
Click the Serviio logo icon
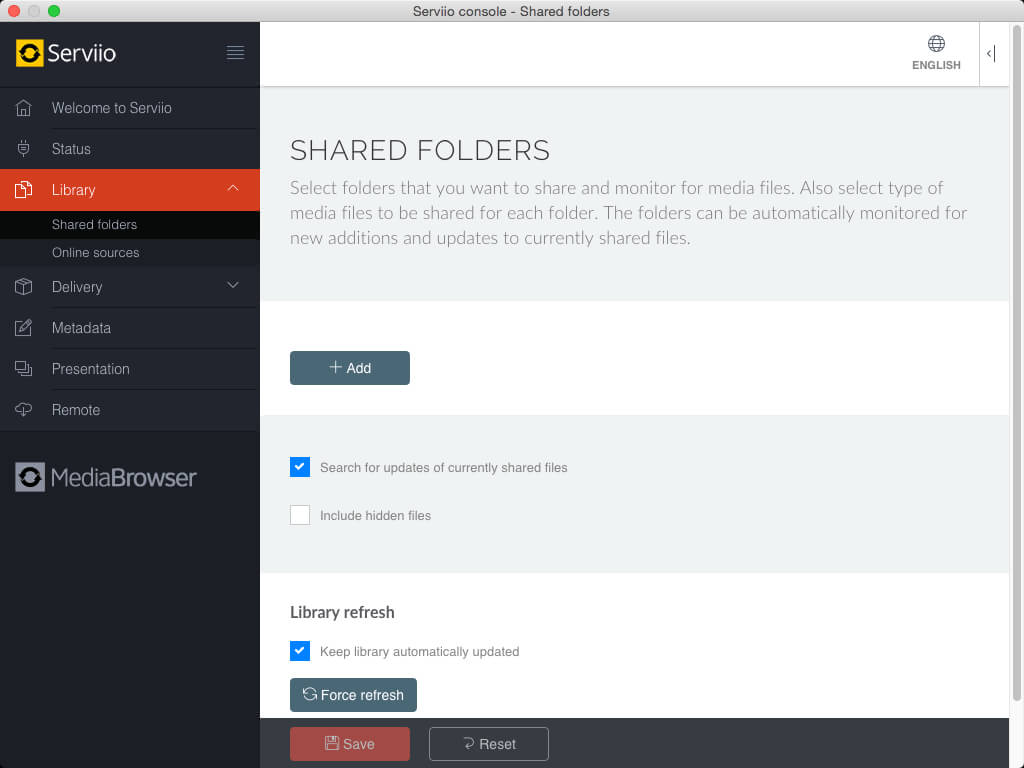[x=30, y=53]
